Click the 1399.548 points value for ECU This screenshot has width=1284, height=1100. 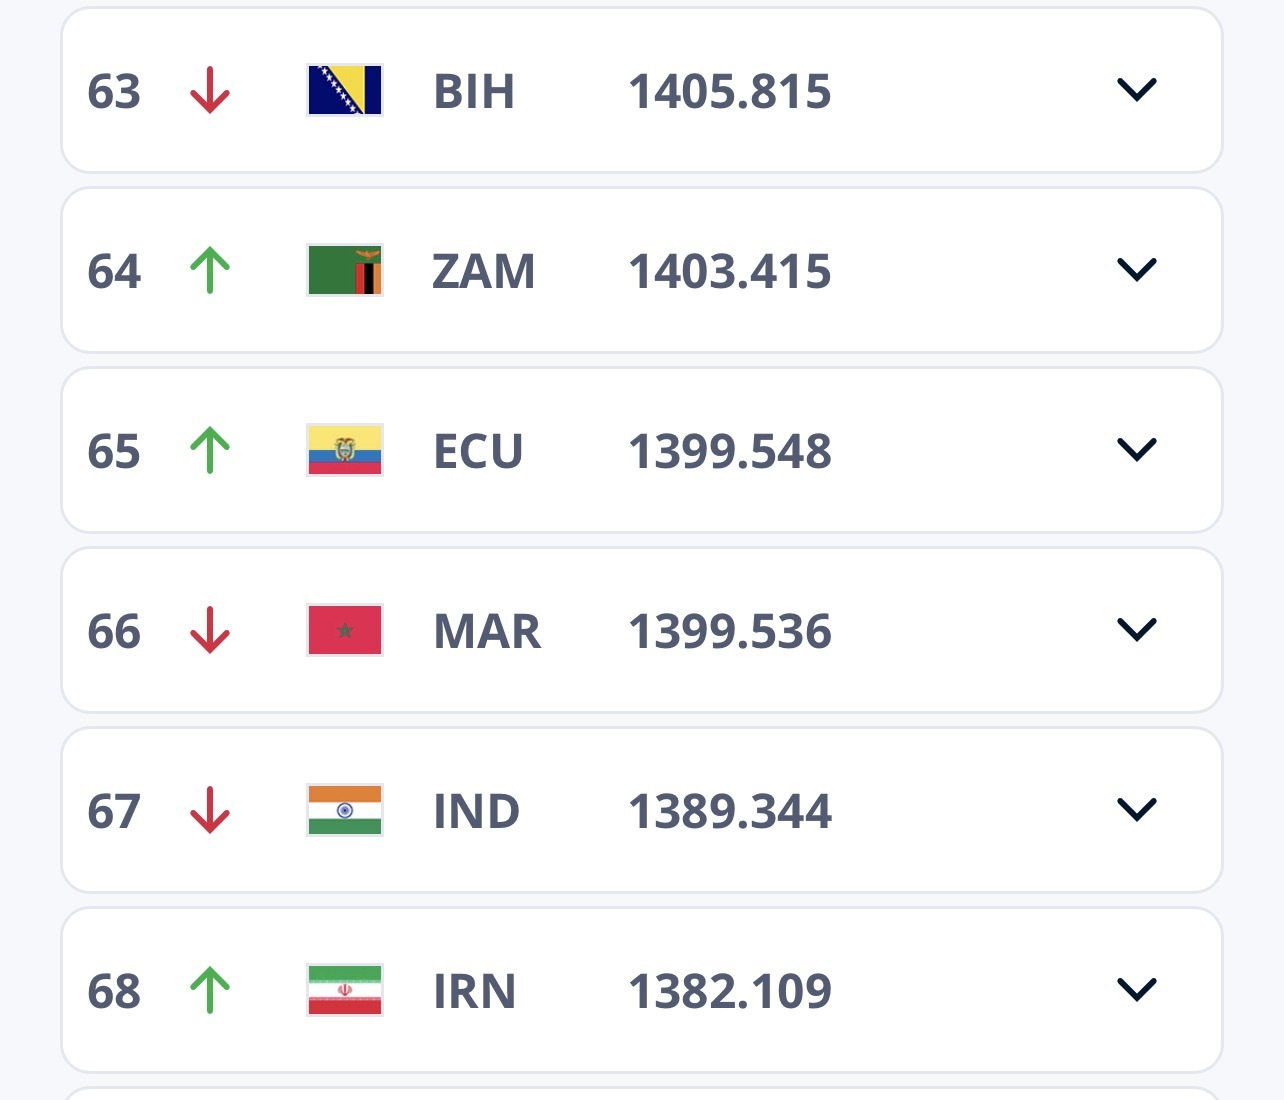[730, 452]
